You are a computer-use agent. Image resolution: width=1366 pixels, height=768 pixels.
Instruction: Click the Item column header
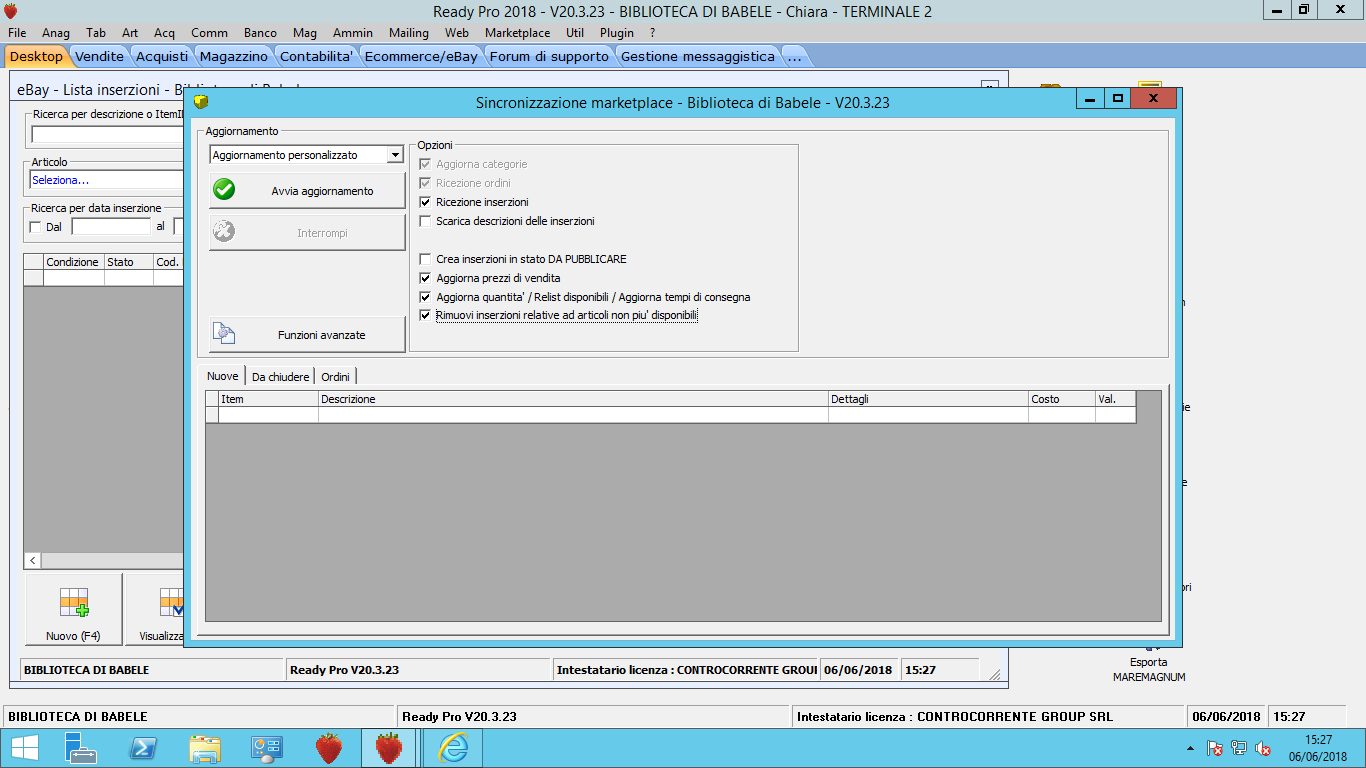[268, 399]
